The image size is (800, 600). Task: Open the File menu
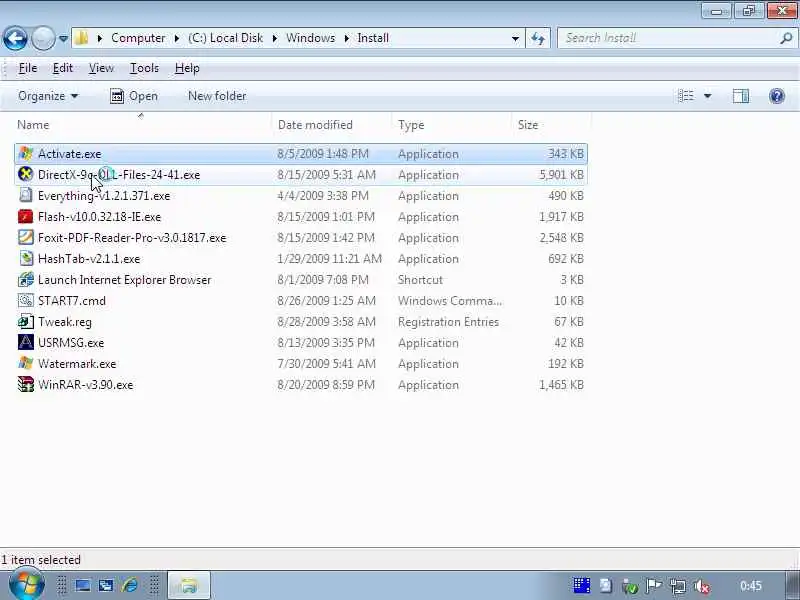point(28,68)
